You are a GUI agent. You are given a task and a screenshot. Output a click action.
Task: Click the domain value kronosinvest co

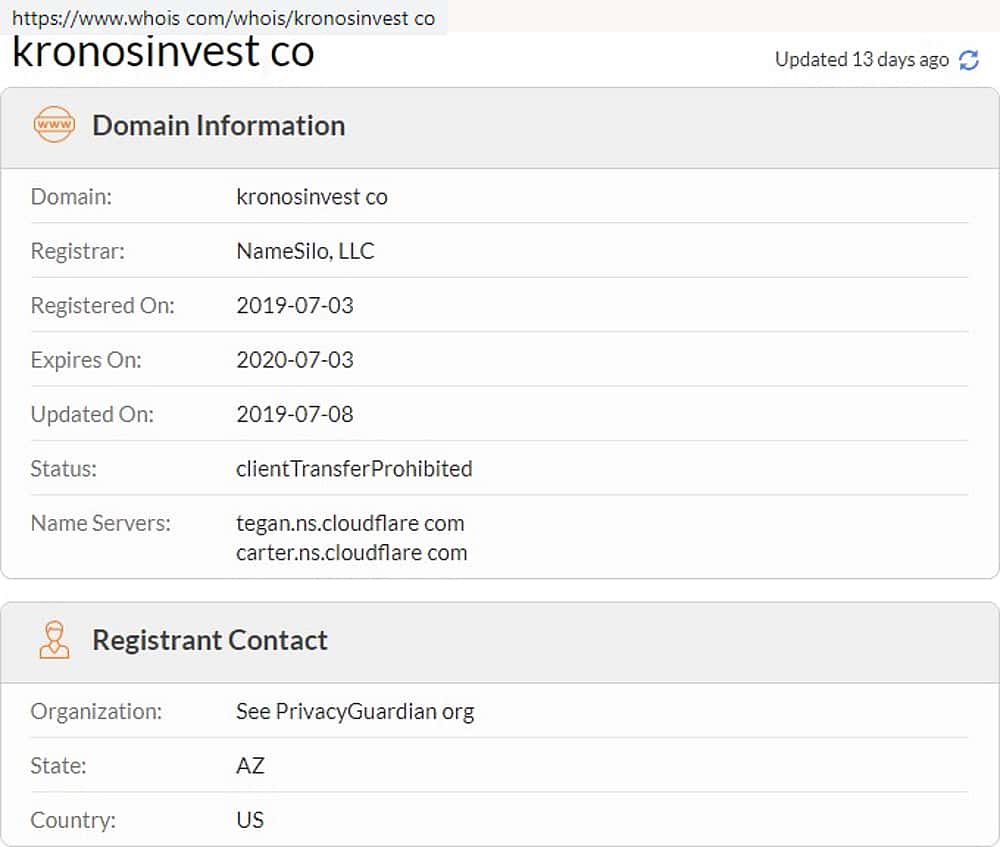click(x=312, y=197)
